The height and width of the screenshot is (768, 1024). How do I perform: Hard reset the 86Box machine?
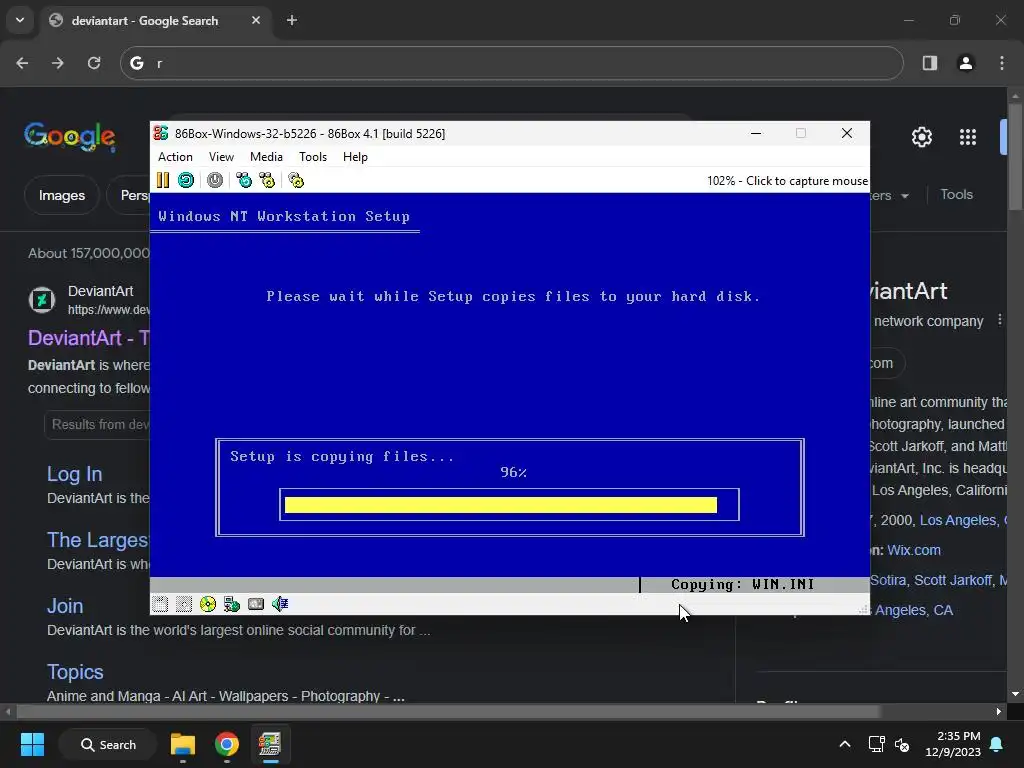click(186, 180)
